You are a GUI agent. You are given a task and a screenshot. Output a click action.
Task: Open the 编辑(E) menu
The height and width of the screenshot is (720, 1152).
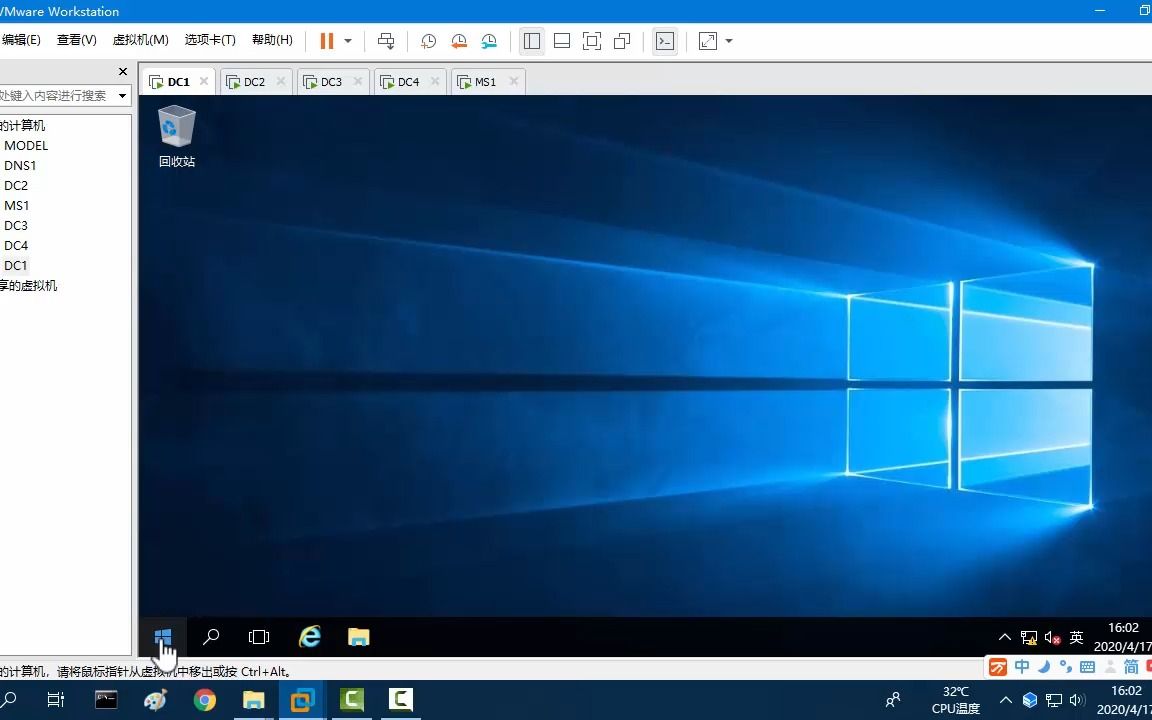21,40
